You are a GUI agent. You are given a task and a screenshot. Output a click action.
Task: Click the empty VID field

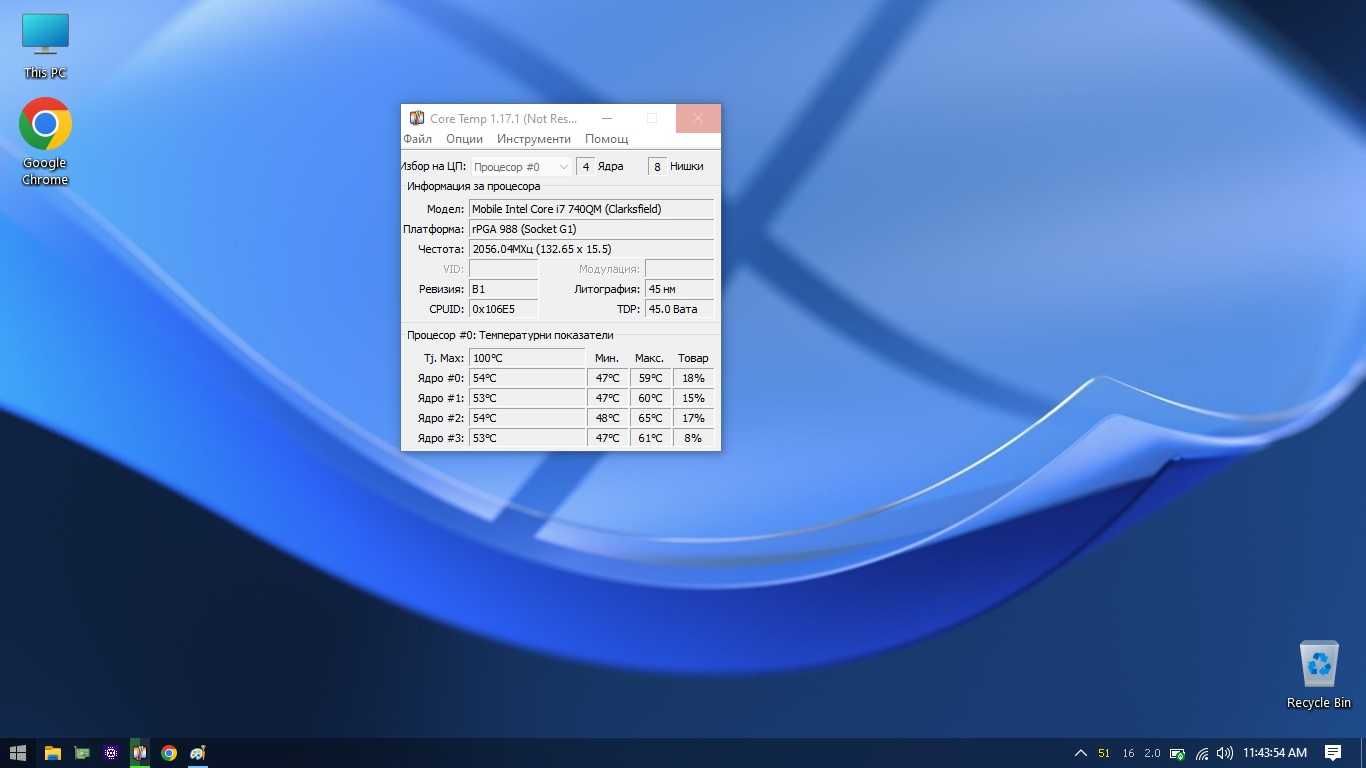click(x=503, y=269)
